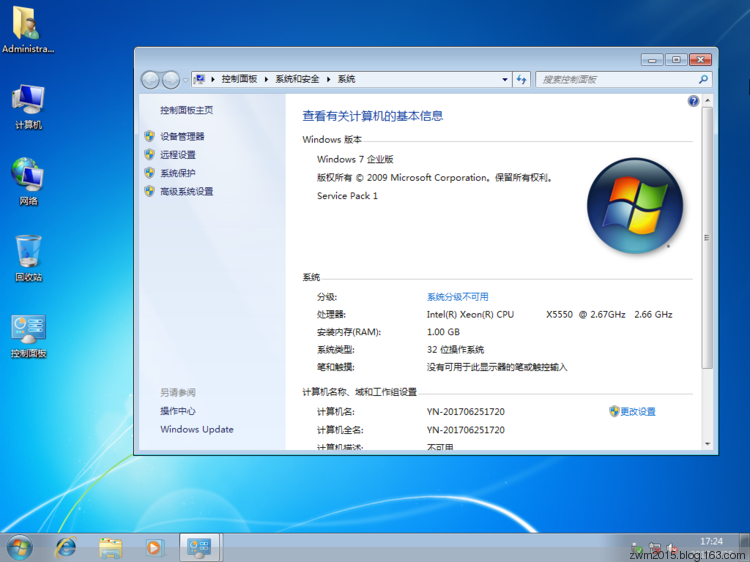750x562 pixels.
Task: Click shield icon beside 更改设置
Action: pyautogui.click(x=614, y=411)
